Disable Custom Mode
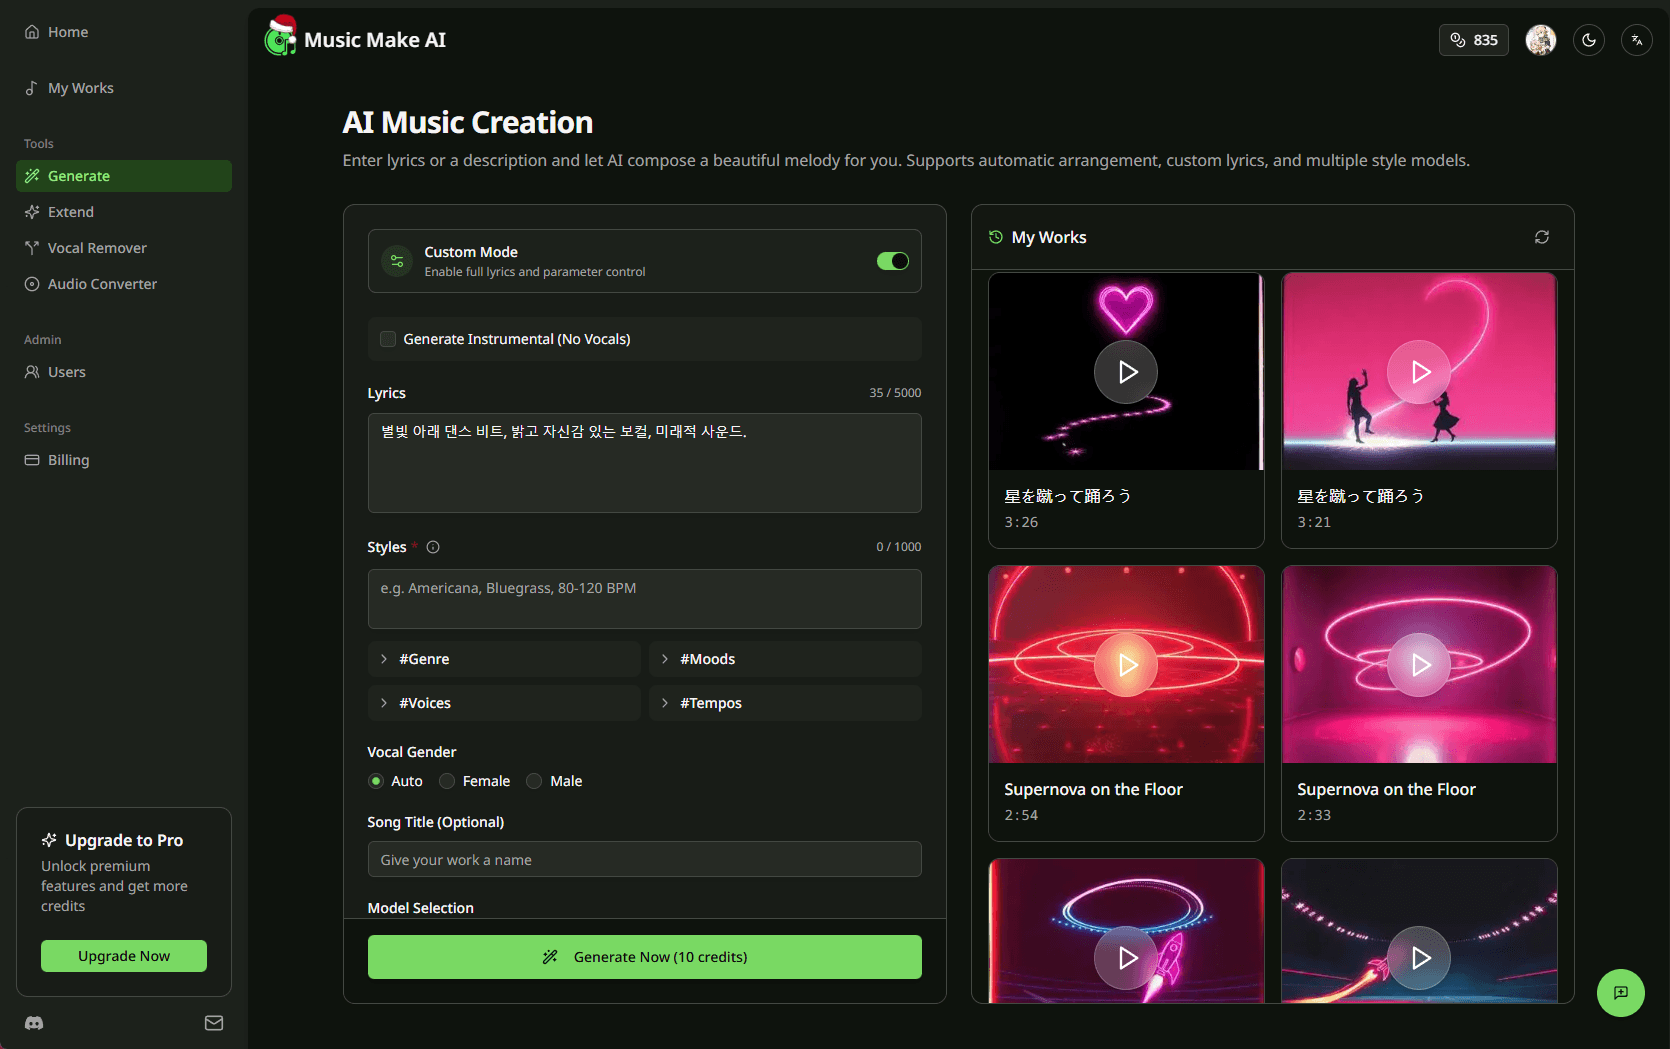This screenshot has width=1670, height=1049. (x=891, y=260)
